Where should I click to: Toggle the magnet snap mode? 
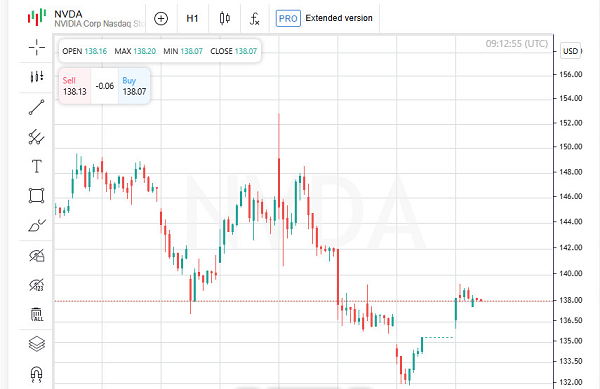click(36, 374)
